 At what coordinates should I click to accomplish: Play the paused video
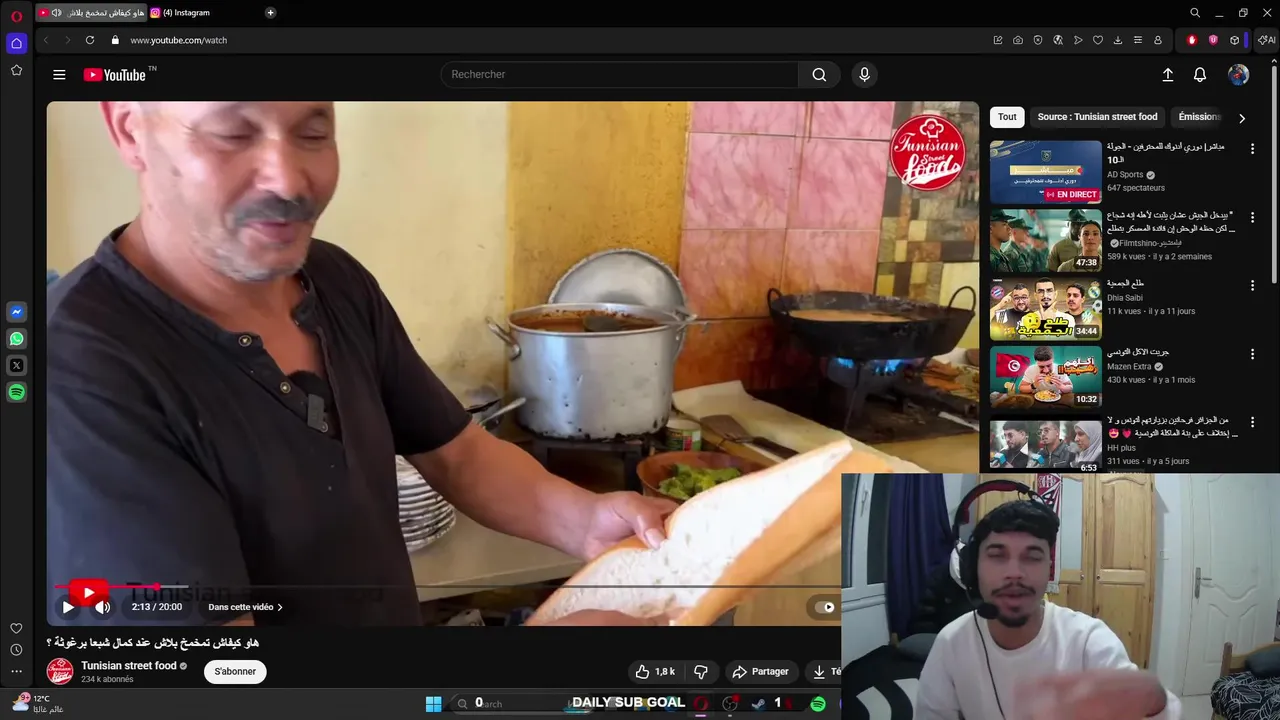tap(68, 607)
